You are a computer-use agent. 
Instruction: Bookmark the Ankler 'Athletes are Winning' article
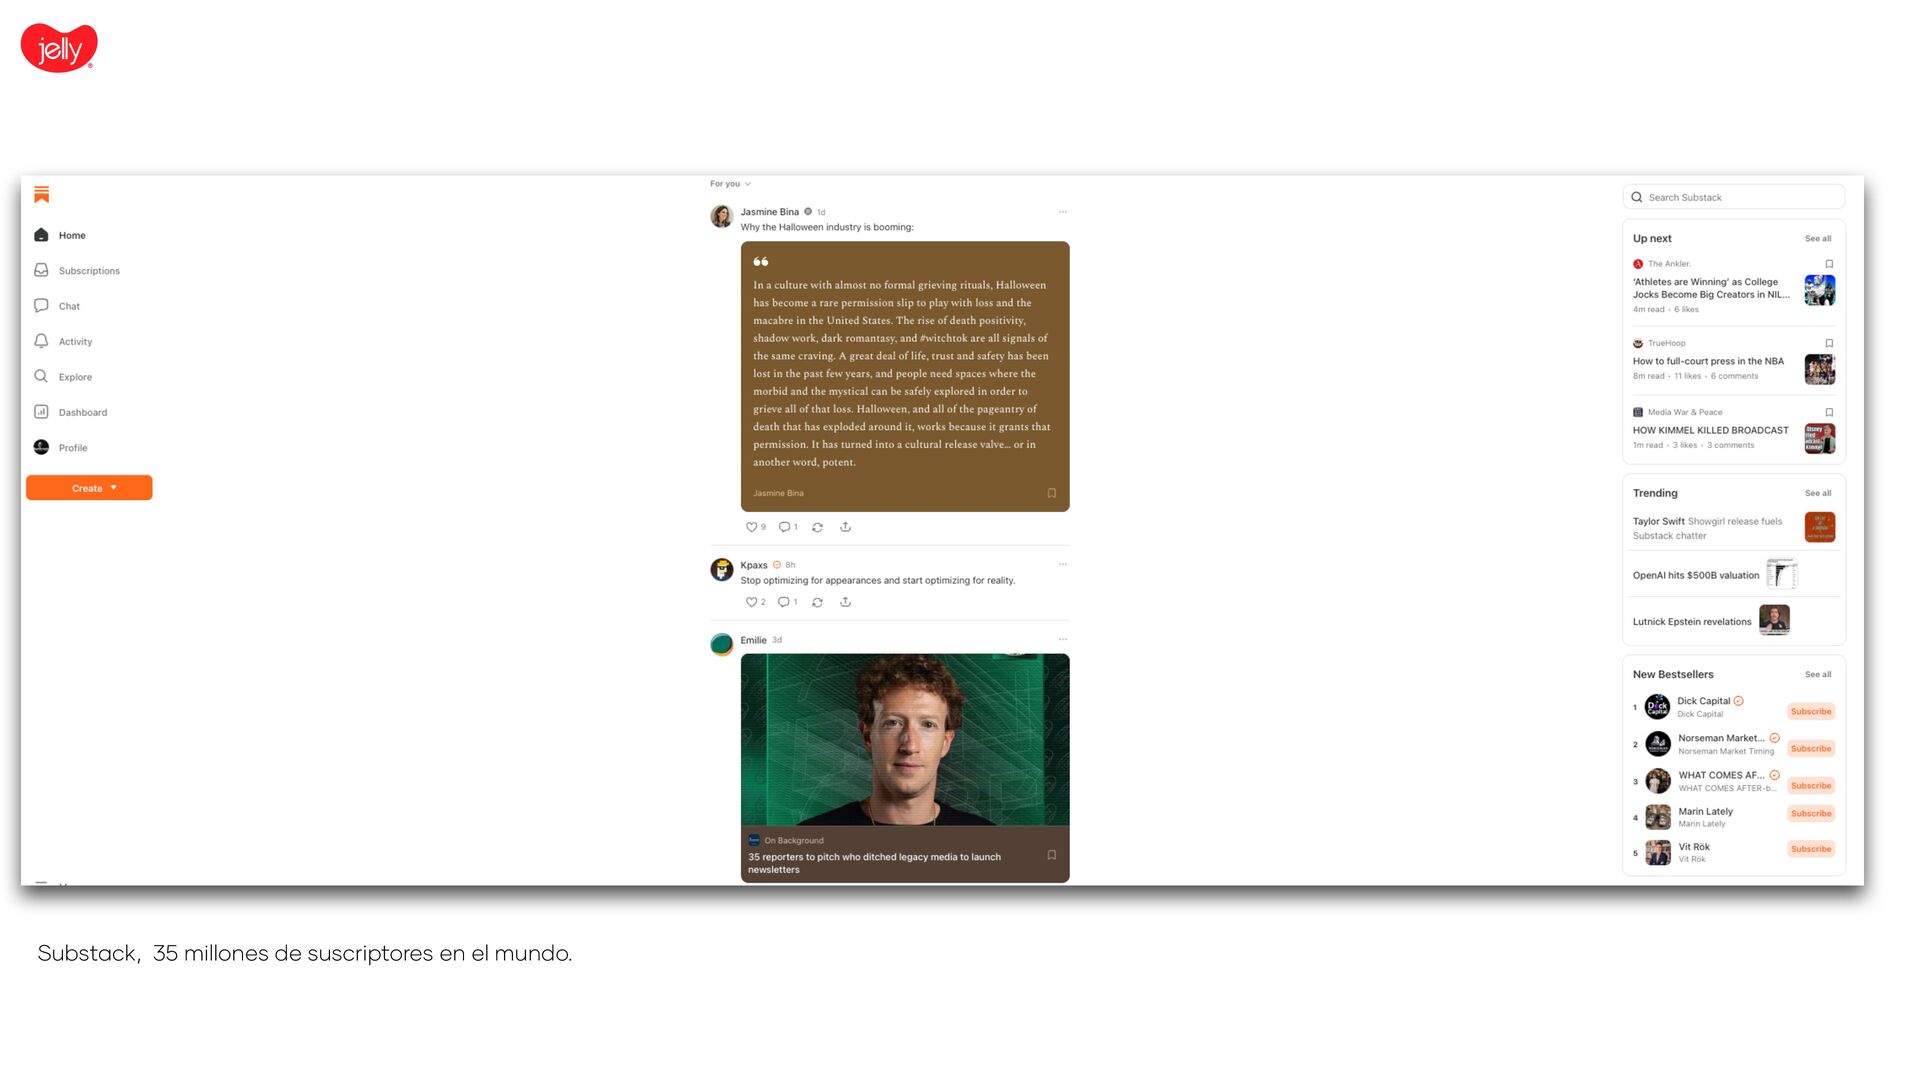[x=1829, y=264]
